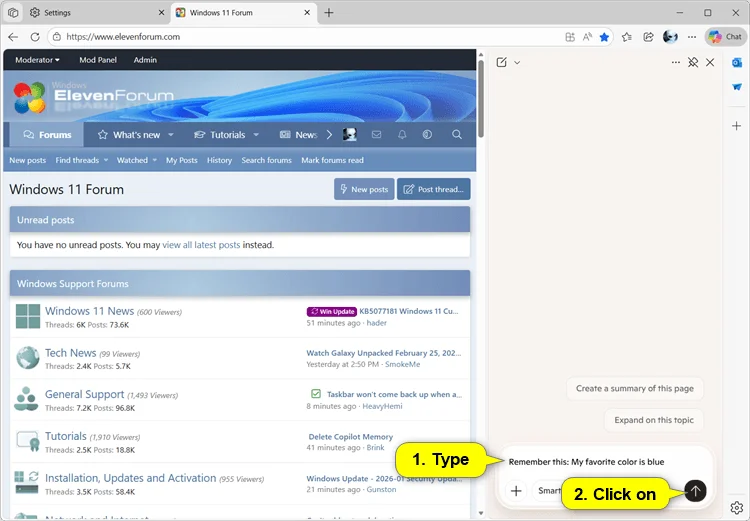Open History link

point(220,160)
